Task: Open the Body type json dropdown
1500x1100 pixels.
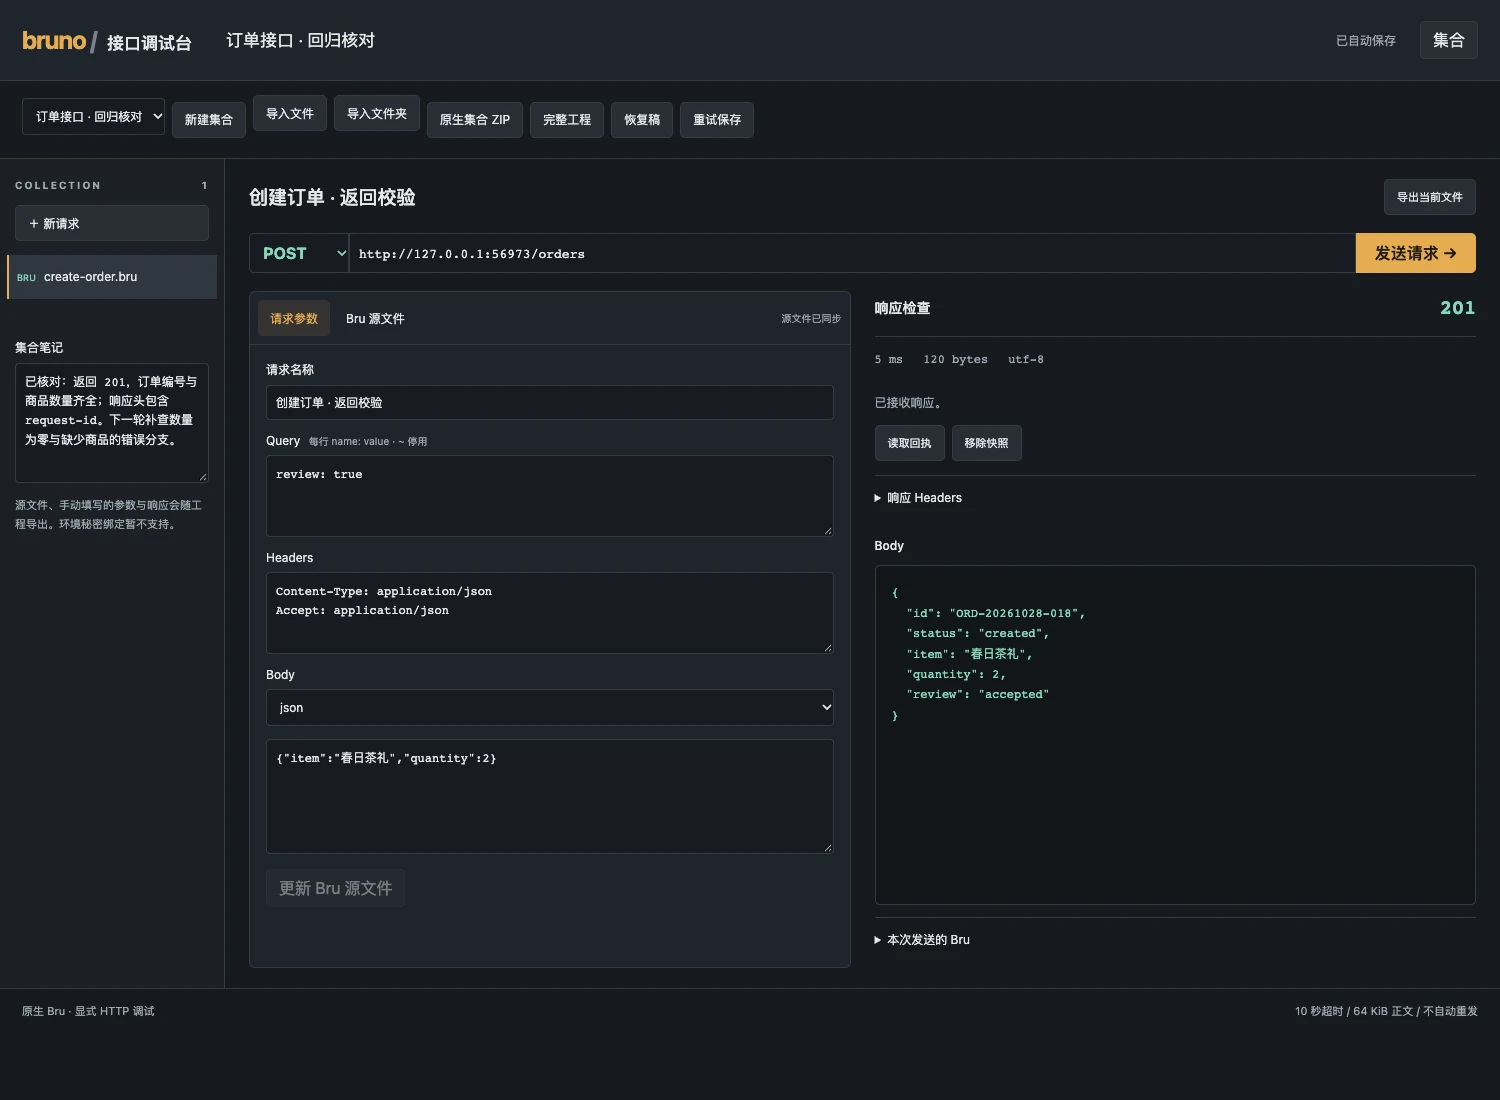Action: (x=550, y=707)
